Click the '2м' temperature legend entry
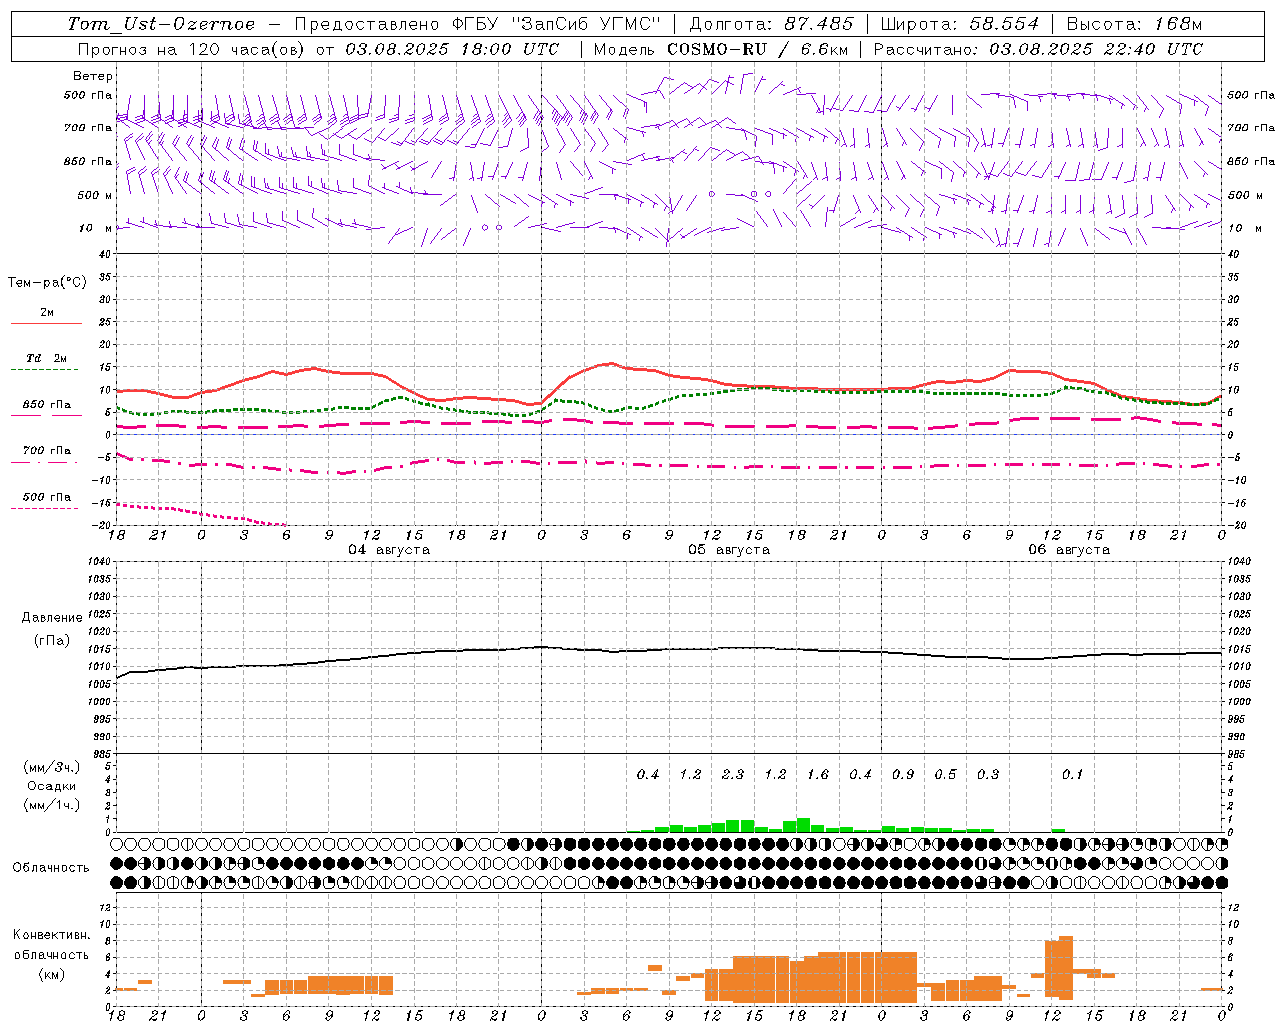The height and width of the screenshot is (1024, 1280). pos(47,313)
